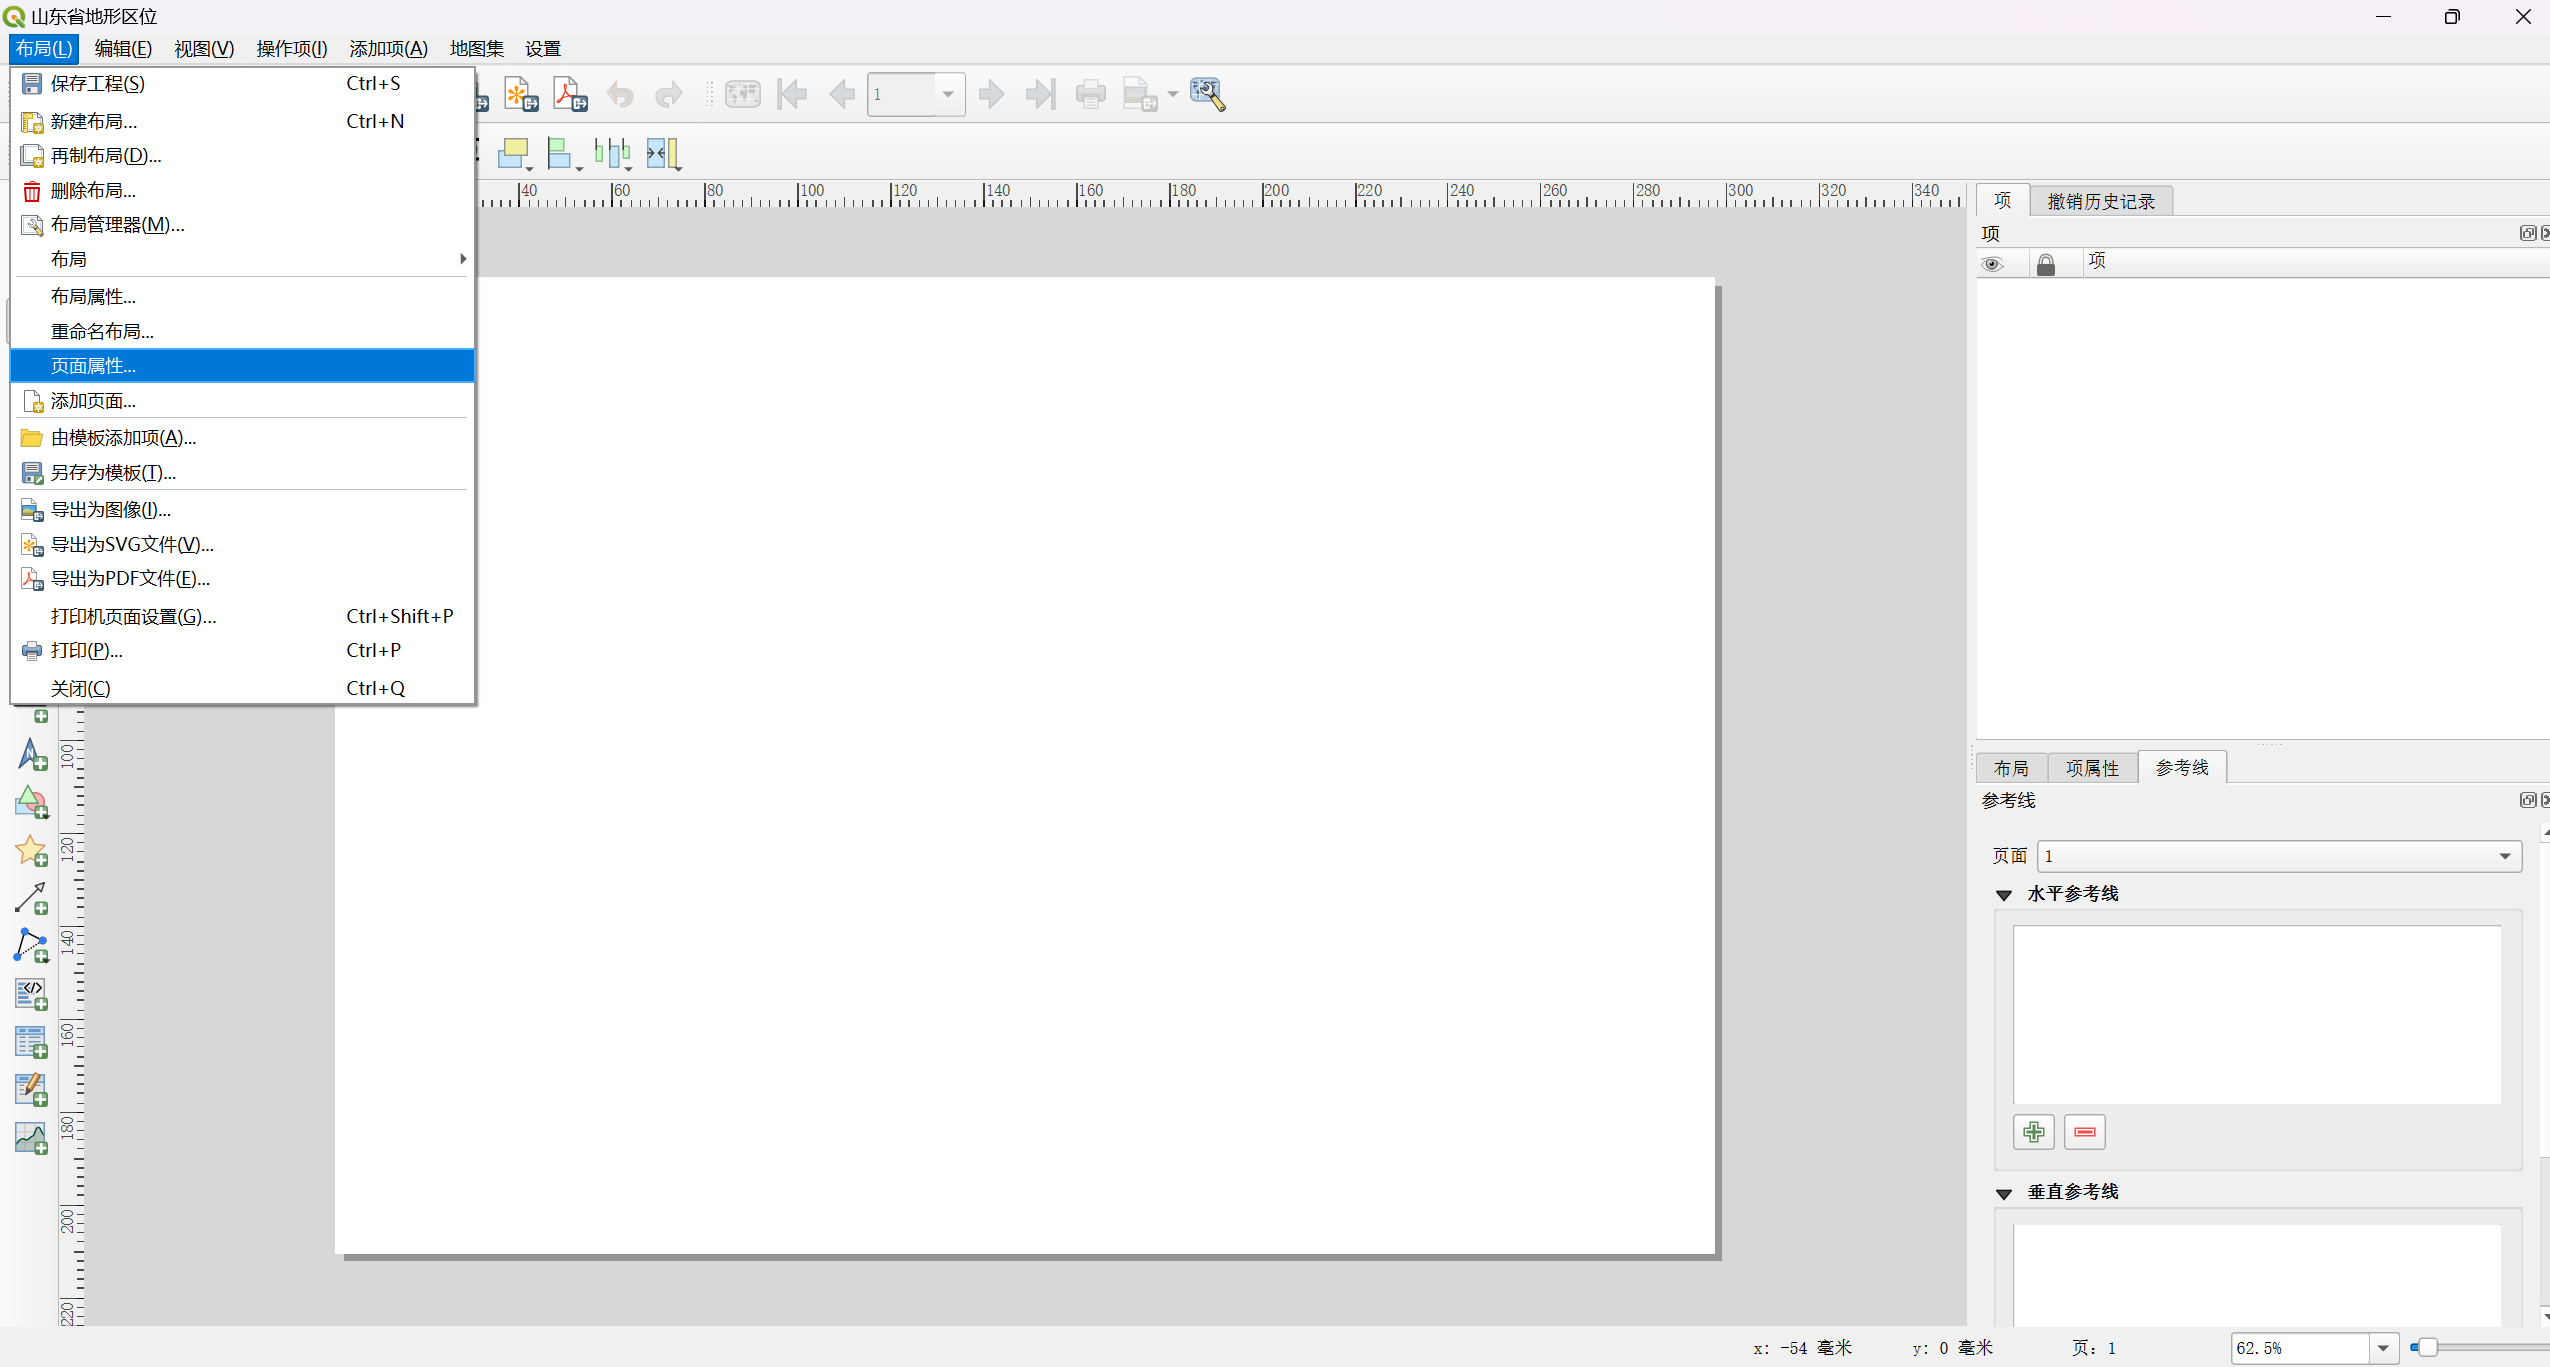Click the Export as SVG toolbar icon
This screenshot has width=2550, height=1367.
click(521, 94)
